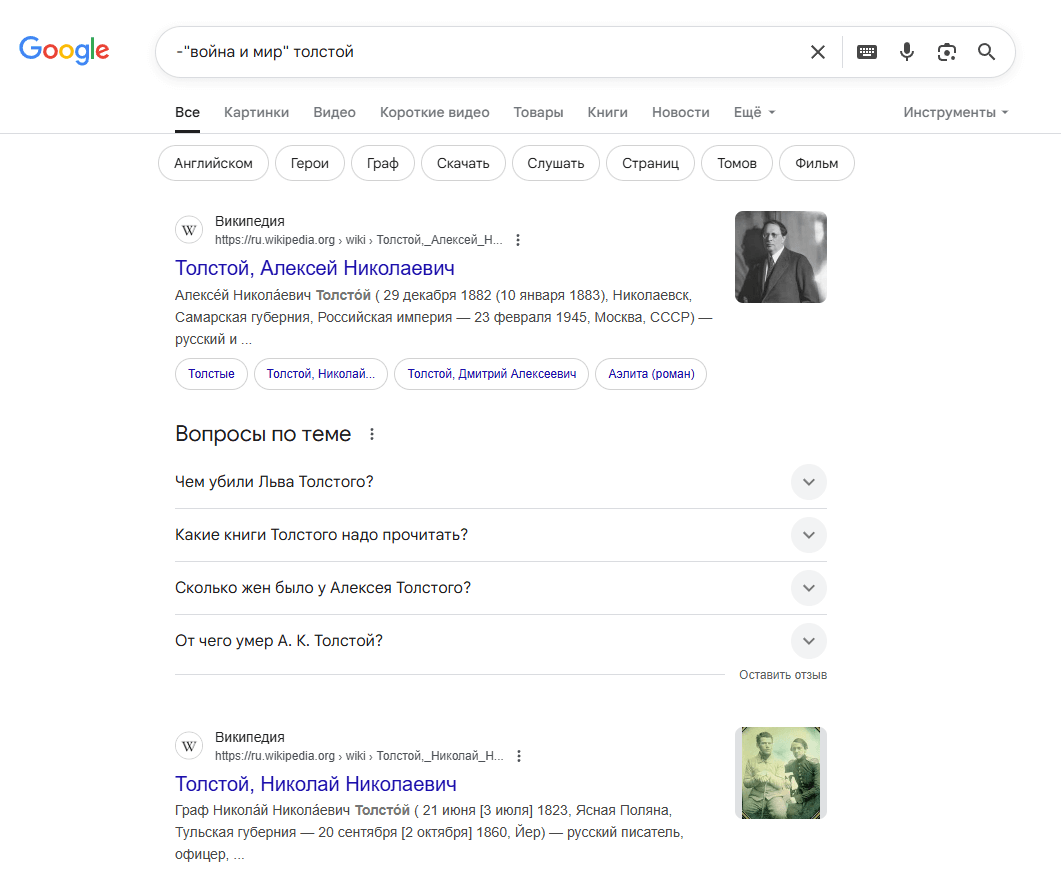Expand the Ещё dropdown menu
The width and height of the screenshot is (1061, 881).
pos(754,112)
